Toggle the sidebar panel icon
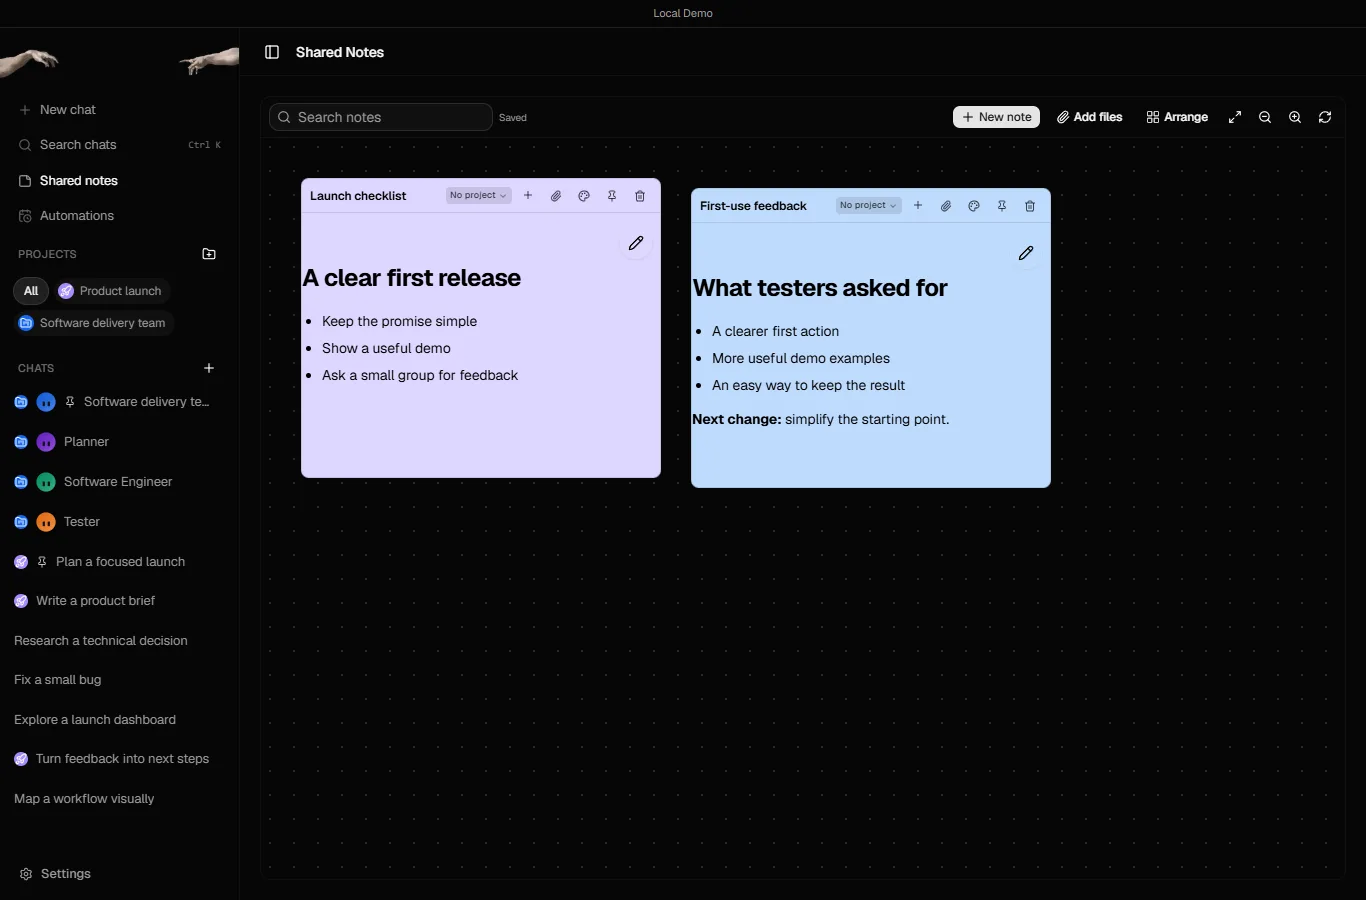The height and width of the screenshot is (900, 1366). [x=272, y=52]
